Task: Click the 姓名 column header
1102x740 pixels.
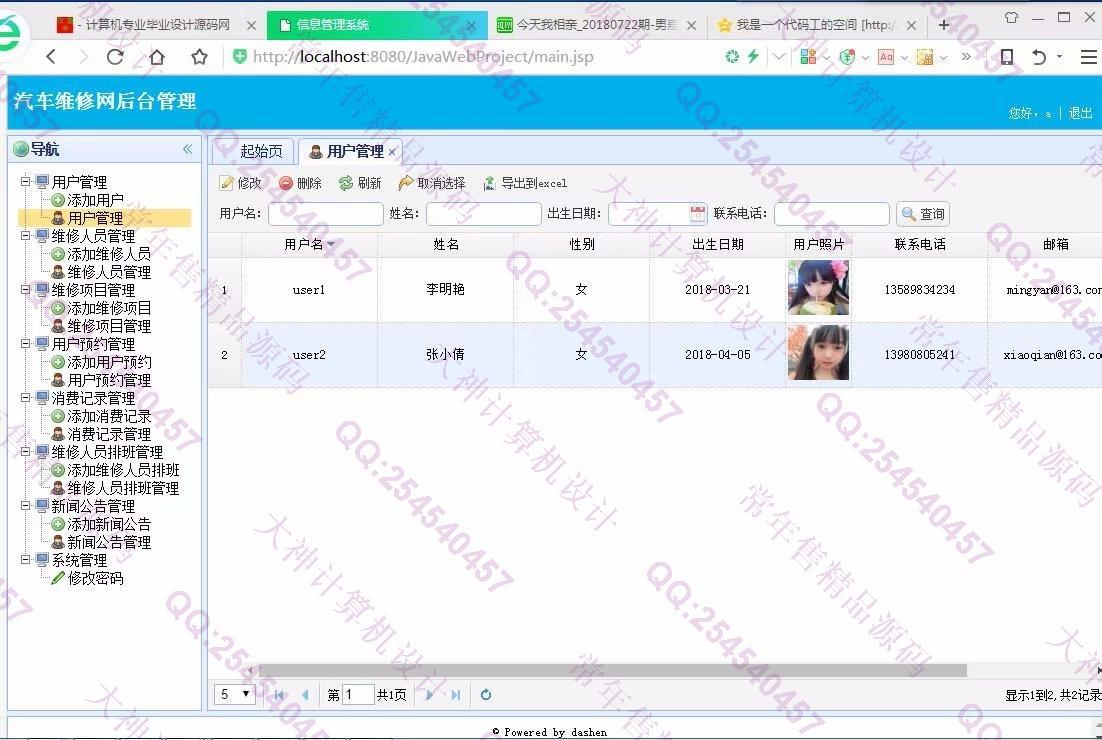Action: point(446,245)
